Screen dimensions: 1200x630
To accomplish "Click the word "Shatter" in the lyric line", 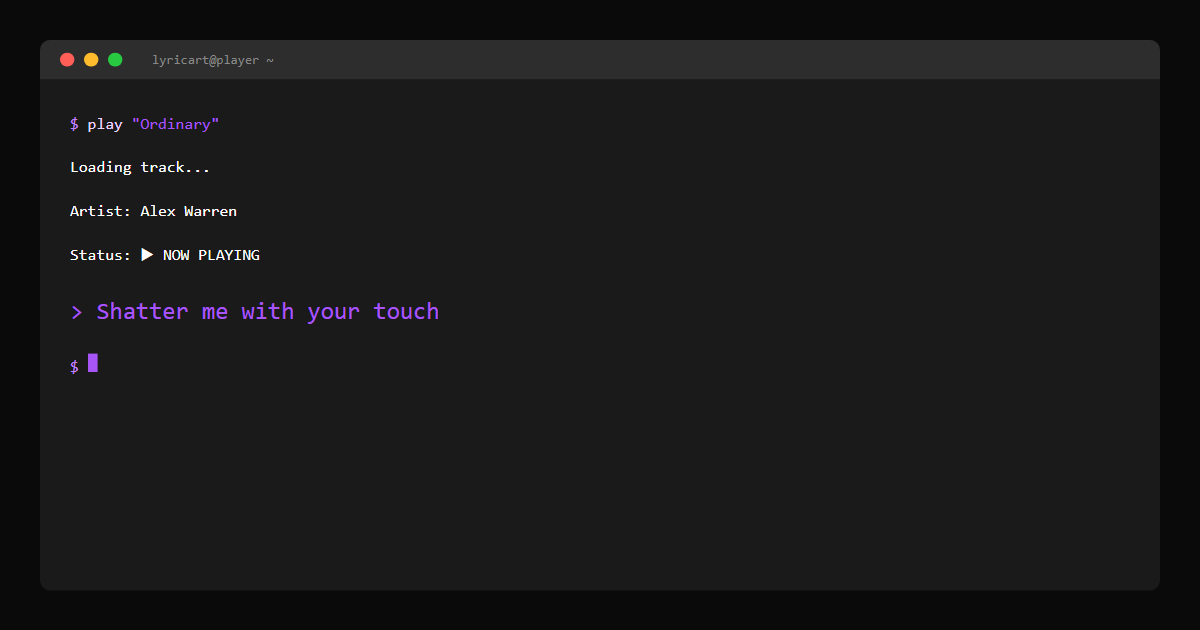I will (142, 312).
